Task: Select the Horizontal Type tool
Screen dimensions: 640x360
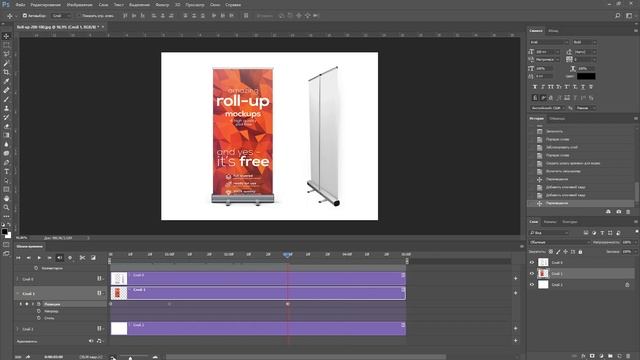Action: [6, 171]
